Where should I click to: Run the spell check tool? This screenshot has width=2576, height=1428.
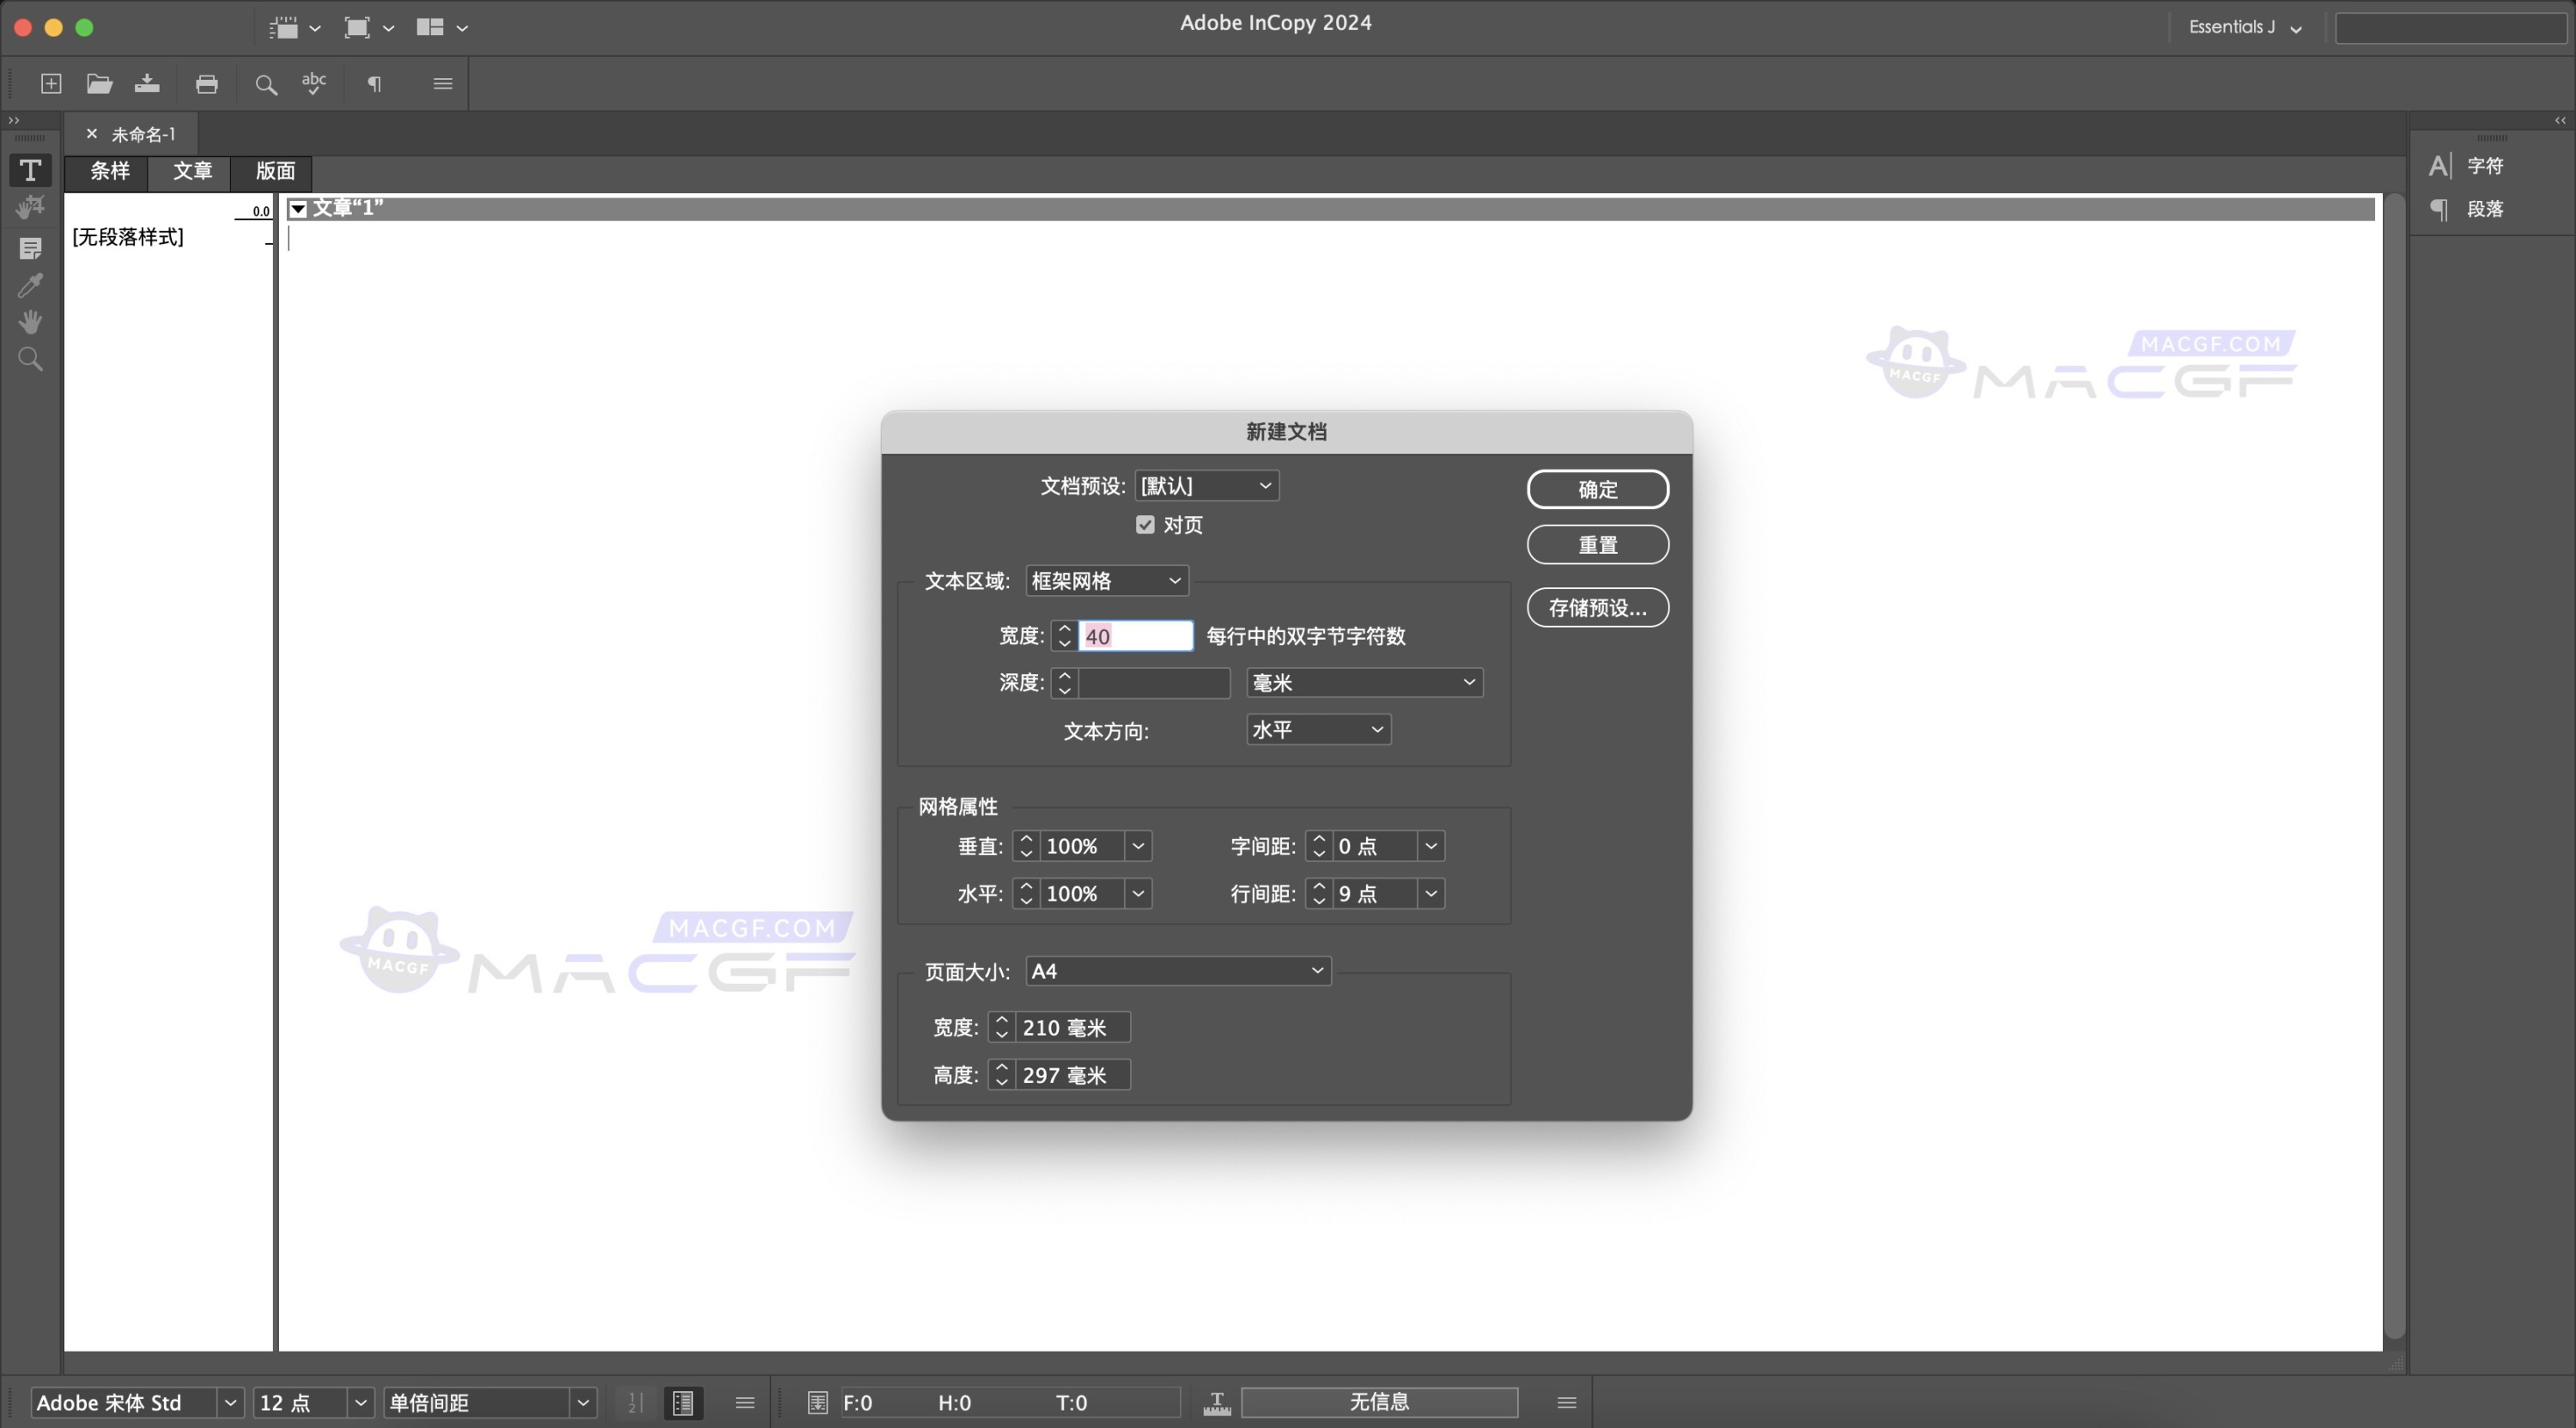(x=313, y=84)
